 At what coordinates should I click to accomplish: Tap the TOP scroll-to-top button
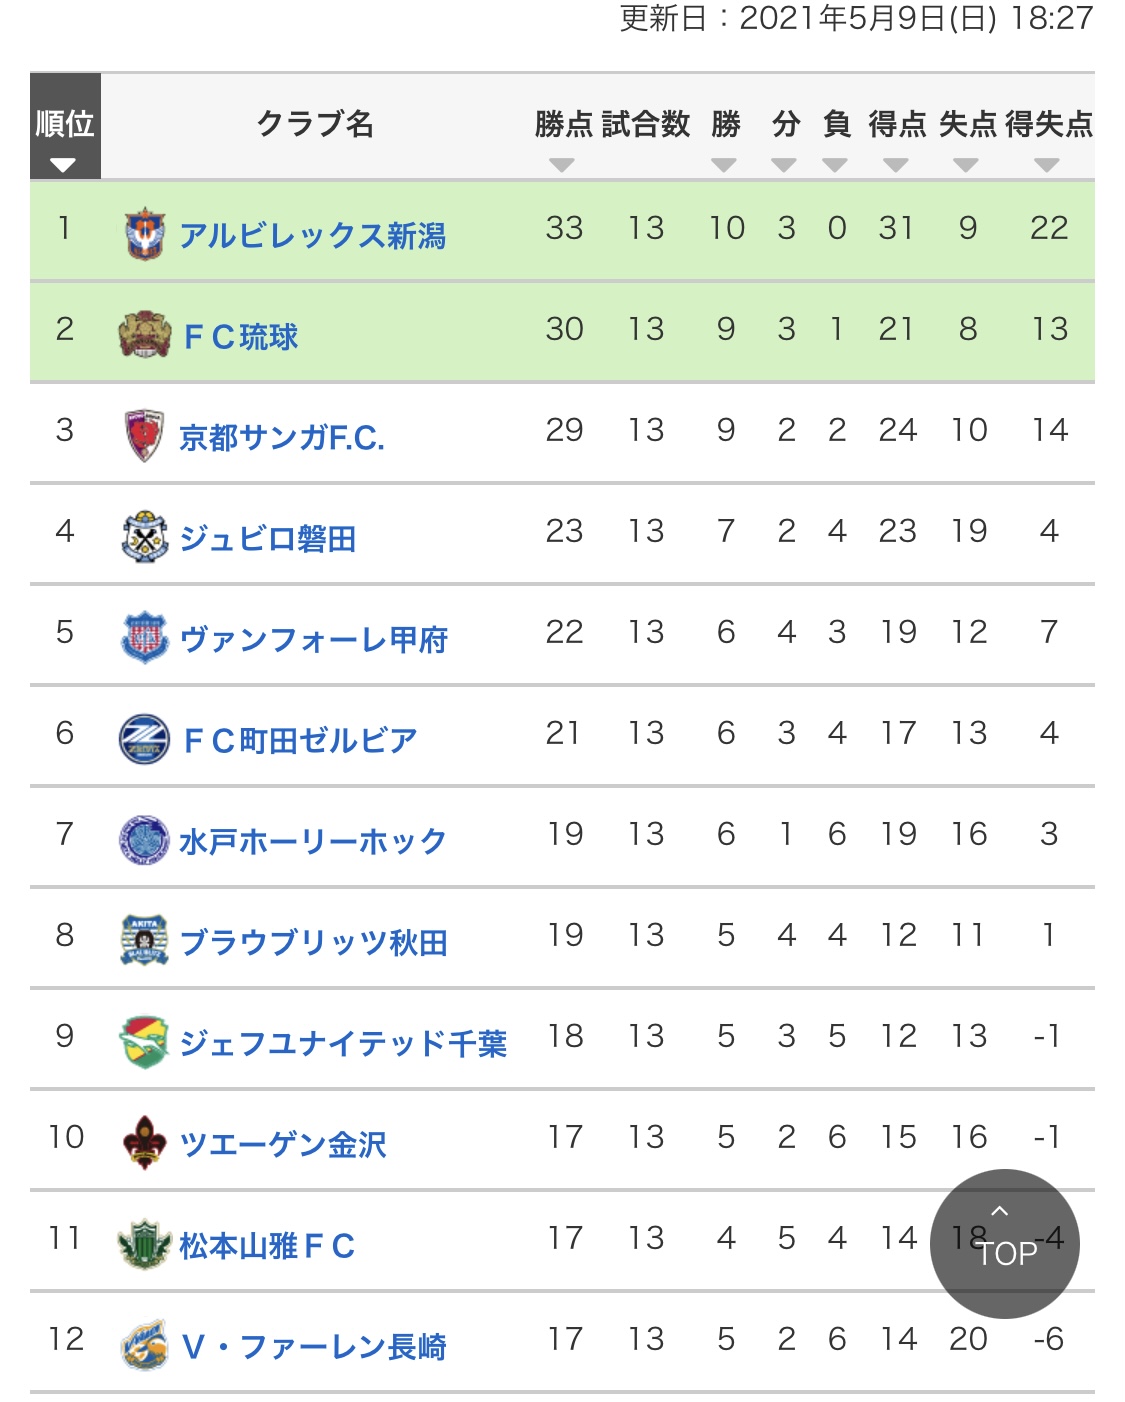[x=1004, y=1243]
